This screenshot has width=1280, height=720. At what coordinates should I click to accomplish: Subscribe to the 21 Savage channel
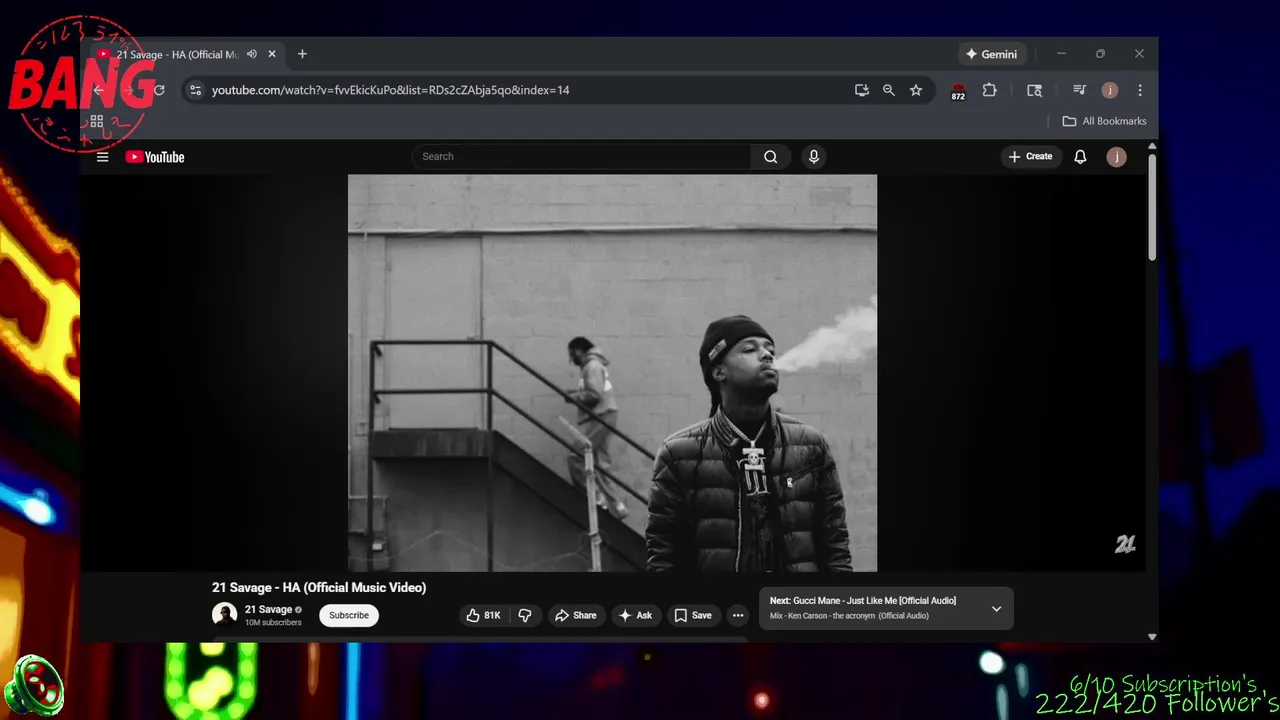click(x=349, y=616)
